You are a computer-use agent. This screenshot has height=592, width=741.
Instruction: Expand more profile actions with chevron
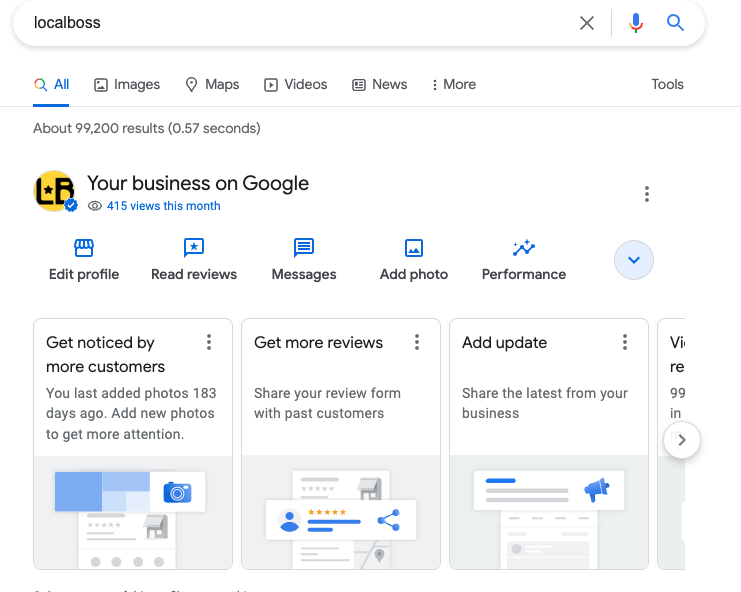coord(634,260)
